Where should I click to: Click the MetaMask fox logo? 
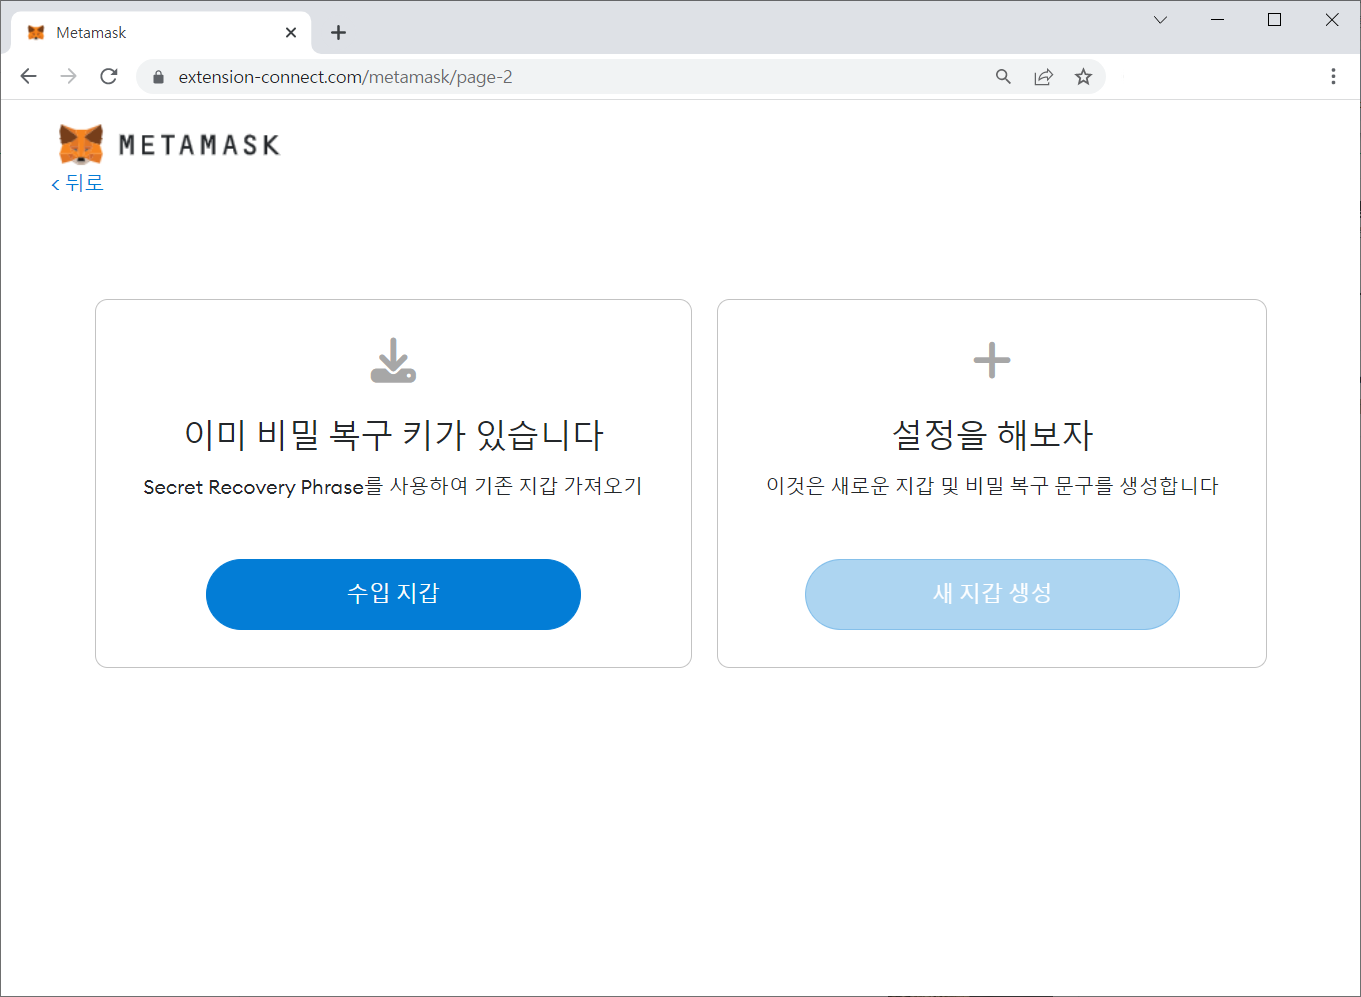81,144
